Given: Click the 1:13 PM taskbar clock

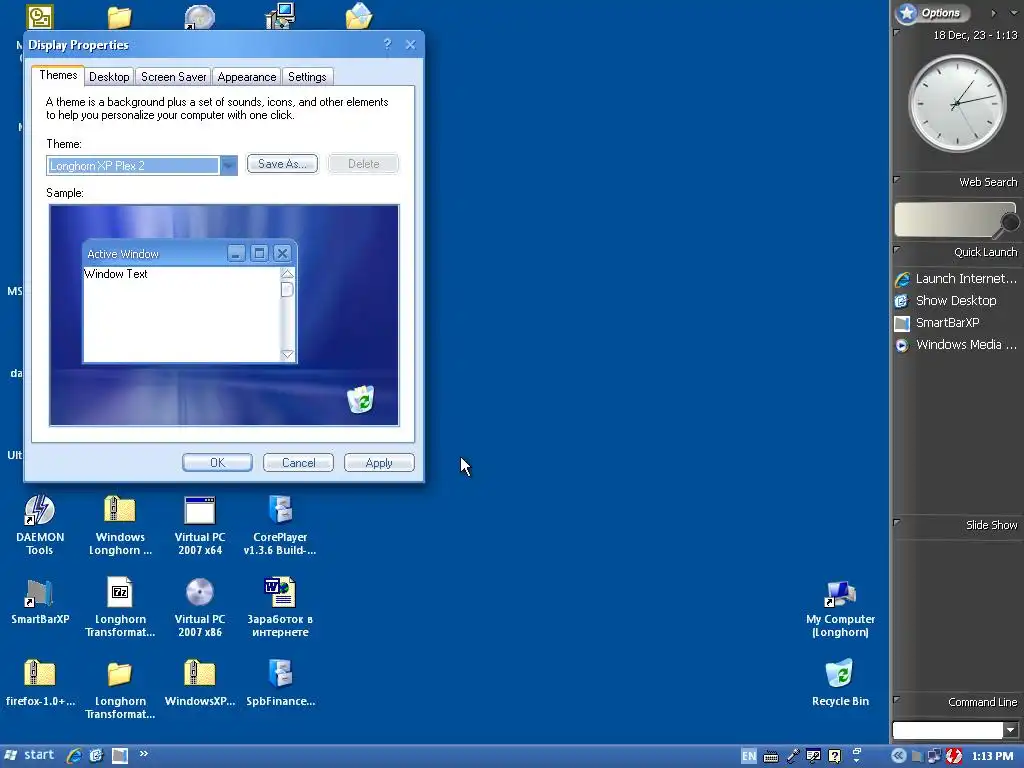Looking at the screenshot, I should point(992,756).
